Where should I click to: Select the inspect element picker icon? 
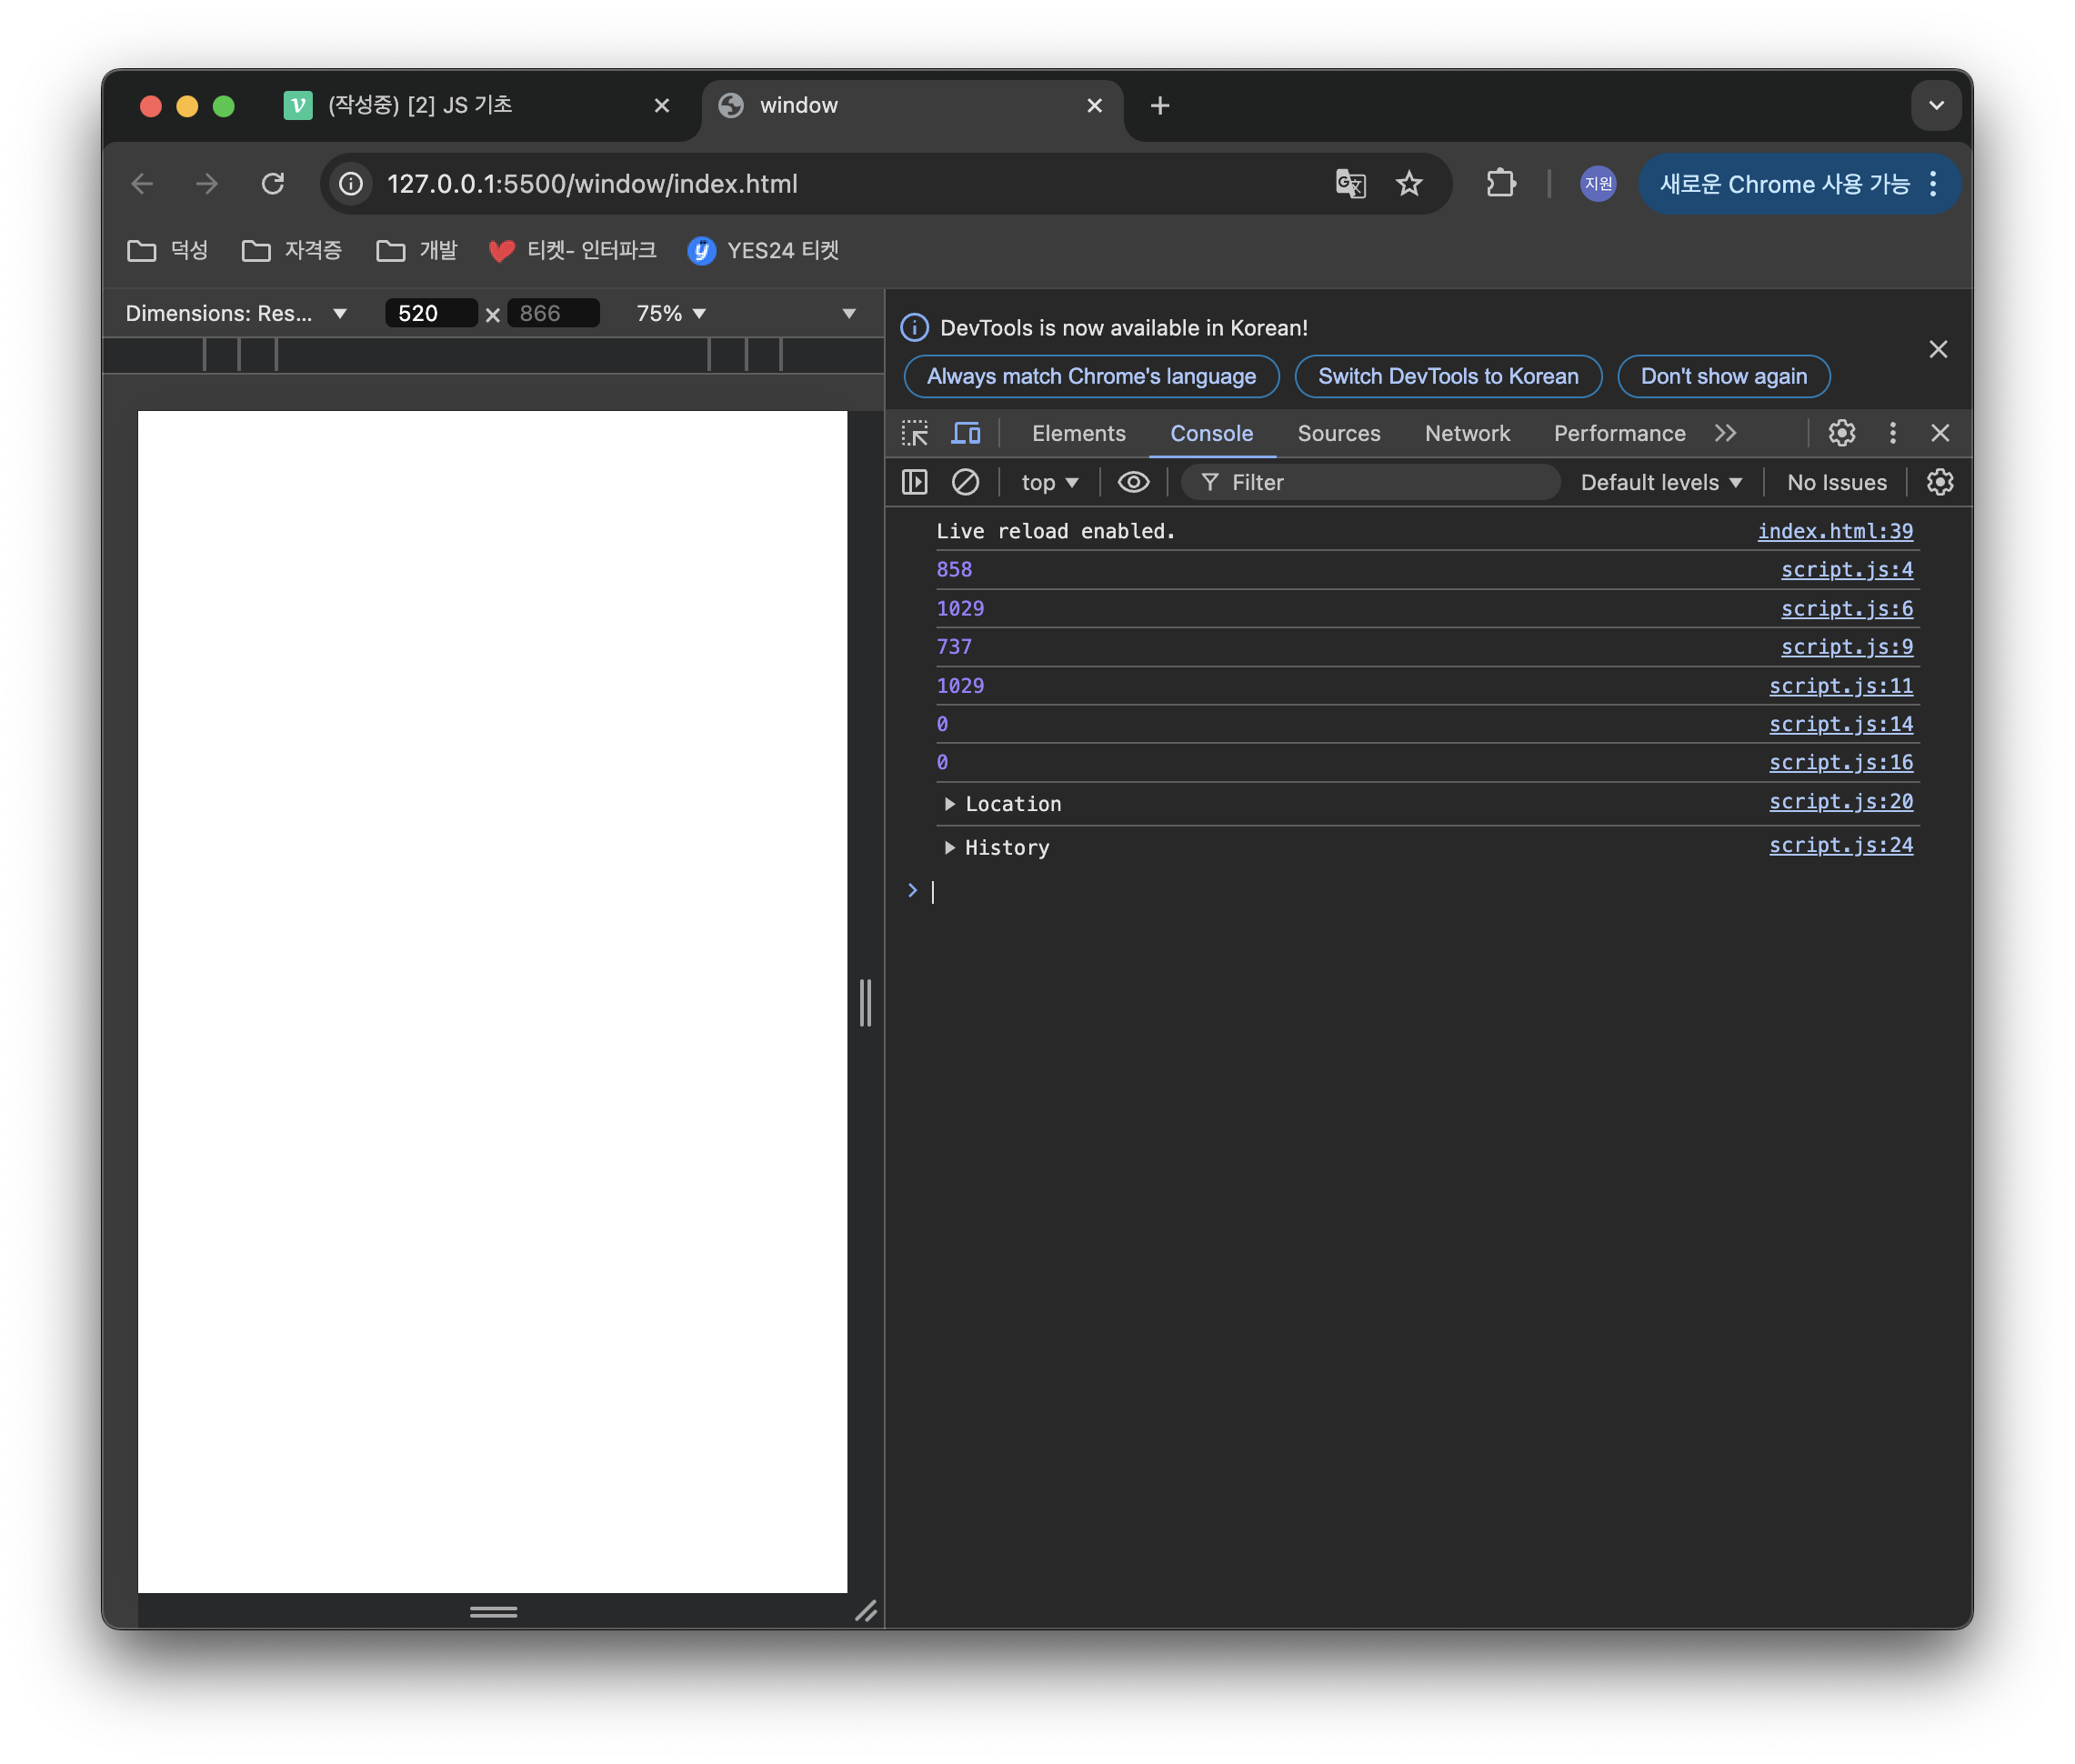[914, 433]
